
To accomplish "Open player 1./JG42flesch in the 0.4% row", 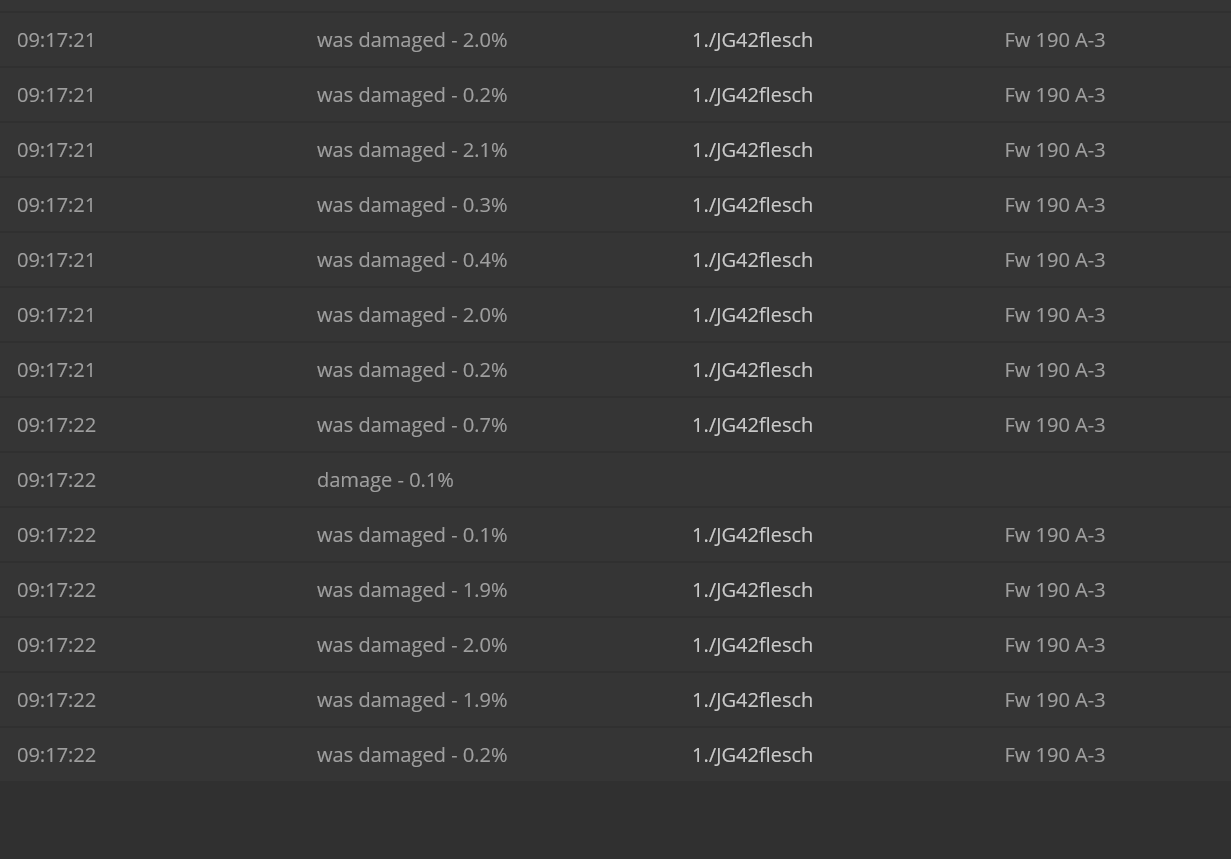I will pyautogui.click(x=752, y=260).
